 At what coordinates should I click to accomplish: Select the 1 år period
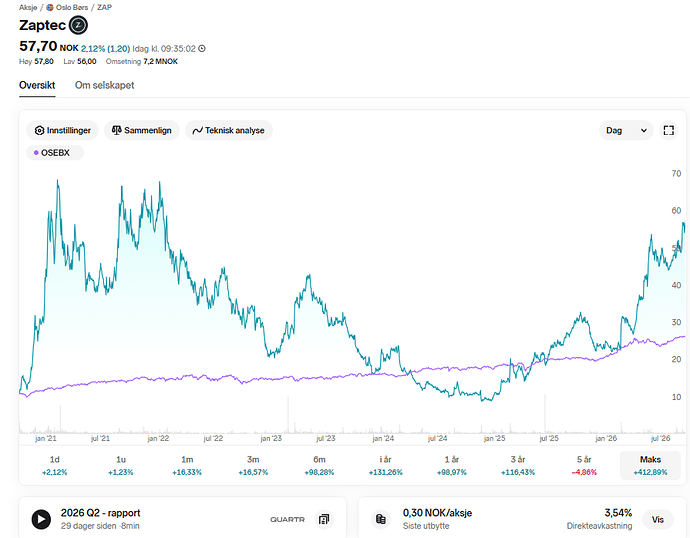(452, 465)
